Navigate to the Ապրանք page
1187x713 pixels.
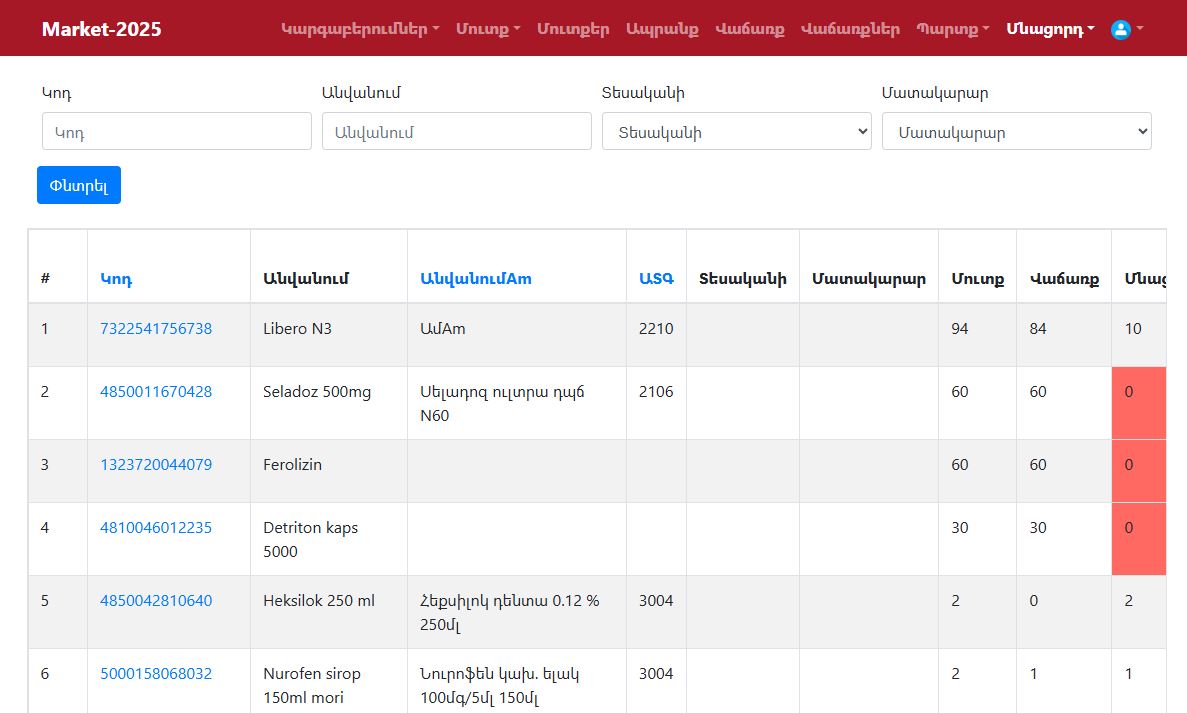coord(662,29)
